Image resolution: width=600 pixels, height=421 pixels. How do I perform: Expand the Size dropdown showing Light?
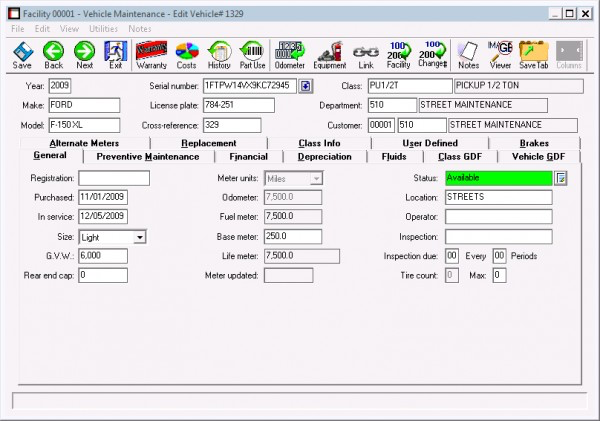[x=140, y=237]
